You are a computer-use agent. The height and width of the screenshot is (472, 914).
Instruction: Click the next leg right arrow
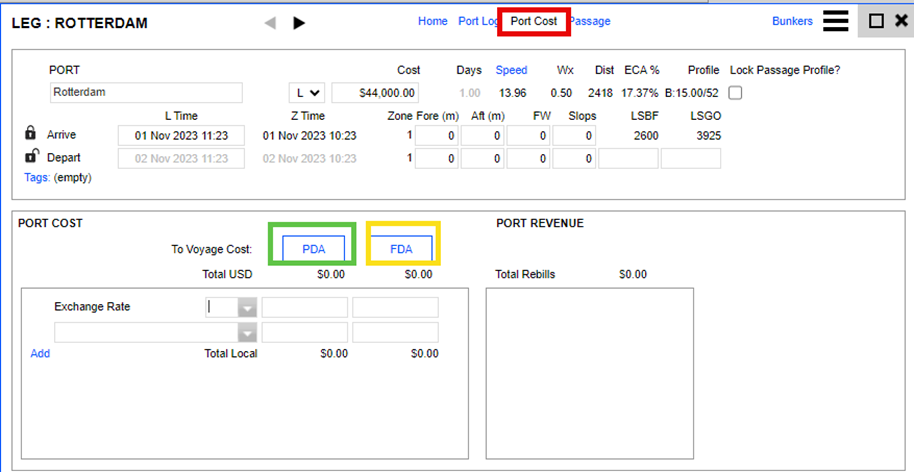click(299, 23)
